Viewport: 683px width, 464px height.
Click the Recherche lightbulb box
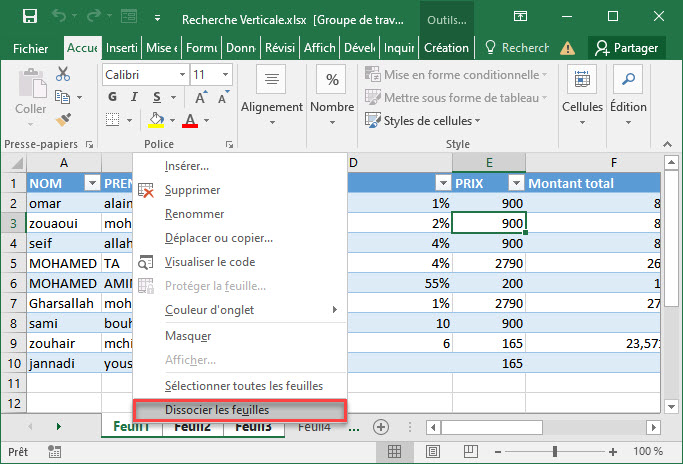(517, 47)
